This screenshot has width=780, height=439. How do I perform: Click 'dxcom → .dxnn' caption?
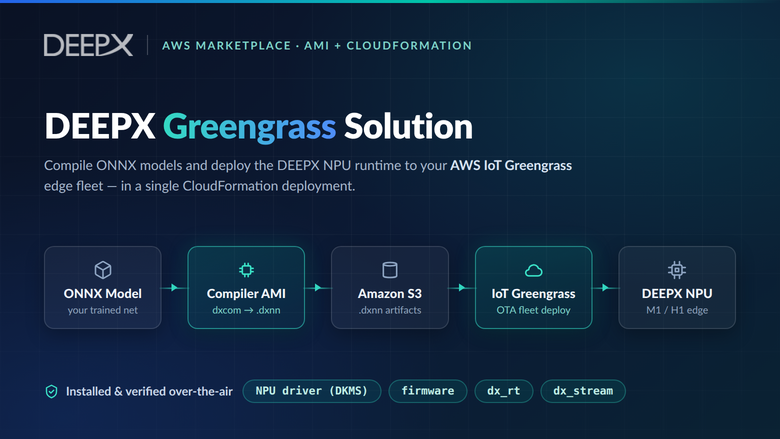pos(246,310)
